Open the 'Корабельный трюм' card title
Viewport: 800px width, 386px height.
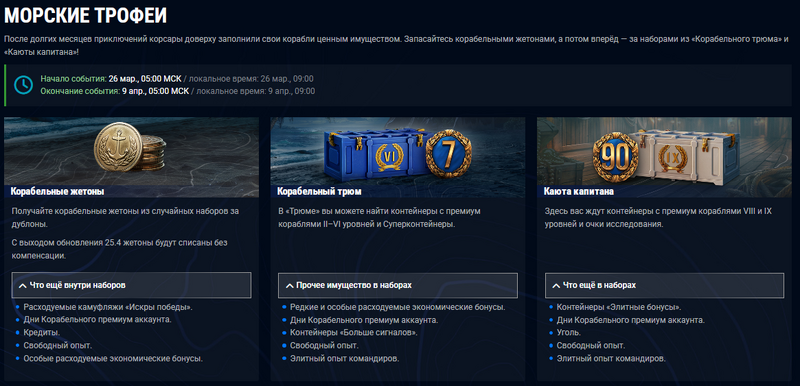(319, 192)
